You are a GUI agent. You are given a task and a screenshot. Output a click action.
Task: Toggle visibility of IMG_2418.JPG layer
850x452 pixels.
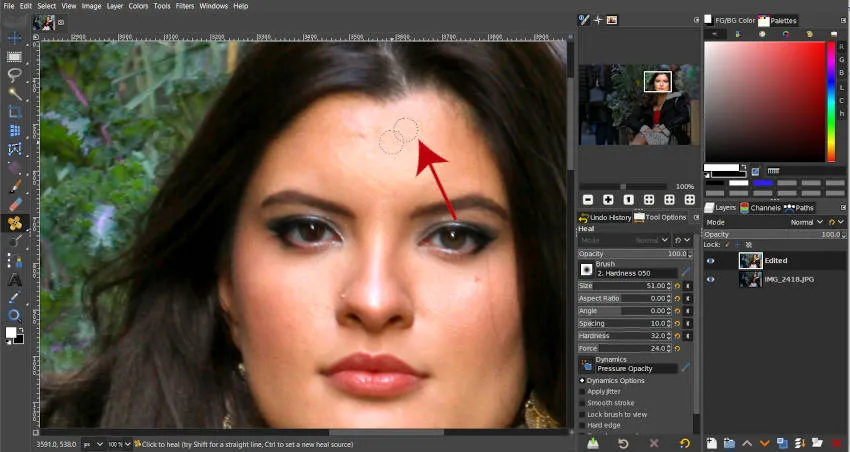click(x=711, y=279)
